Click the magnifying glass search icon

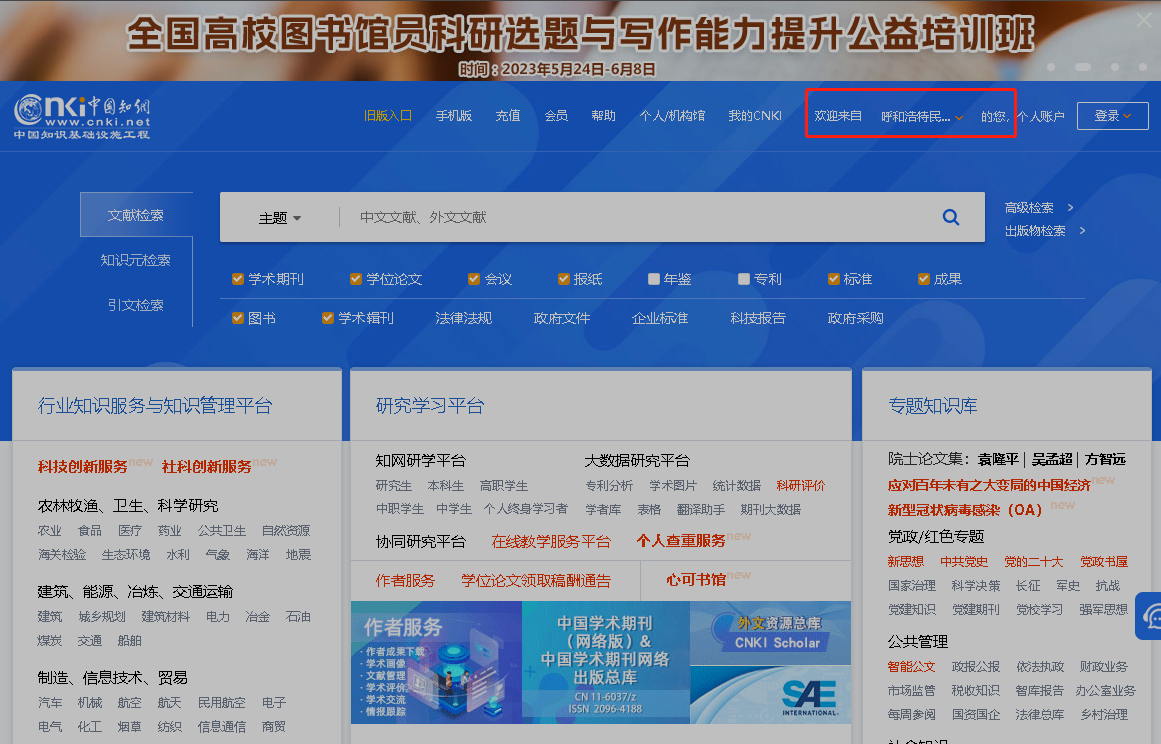coord(950,217)
